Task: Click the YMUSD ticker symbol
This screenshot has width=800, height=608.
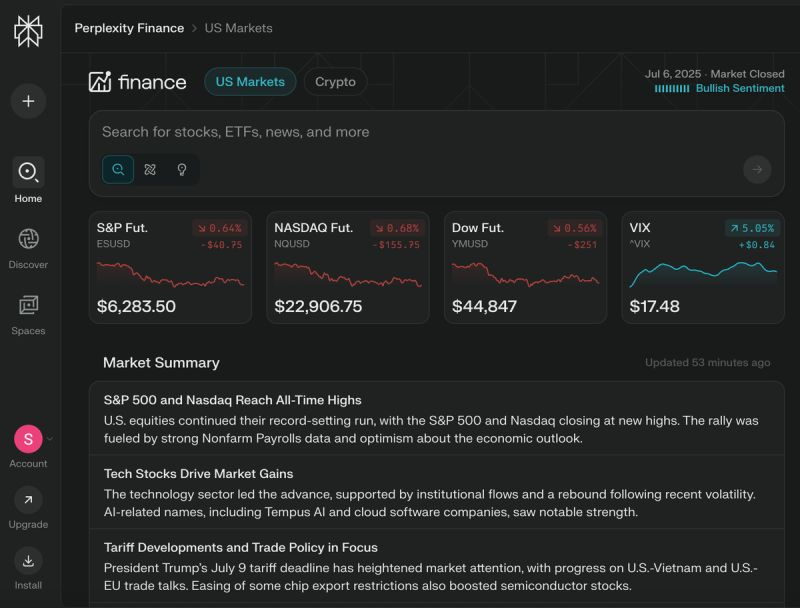Action: [x=470, y=244]
